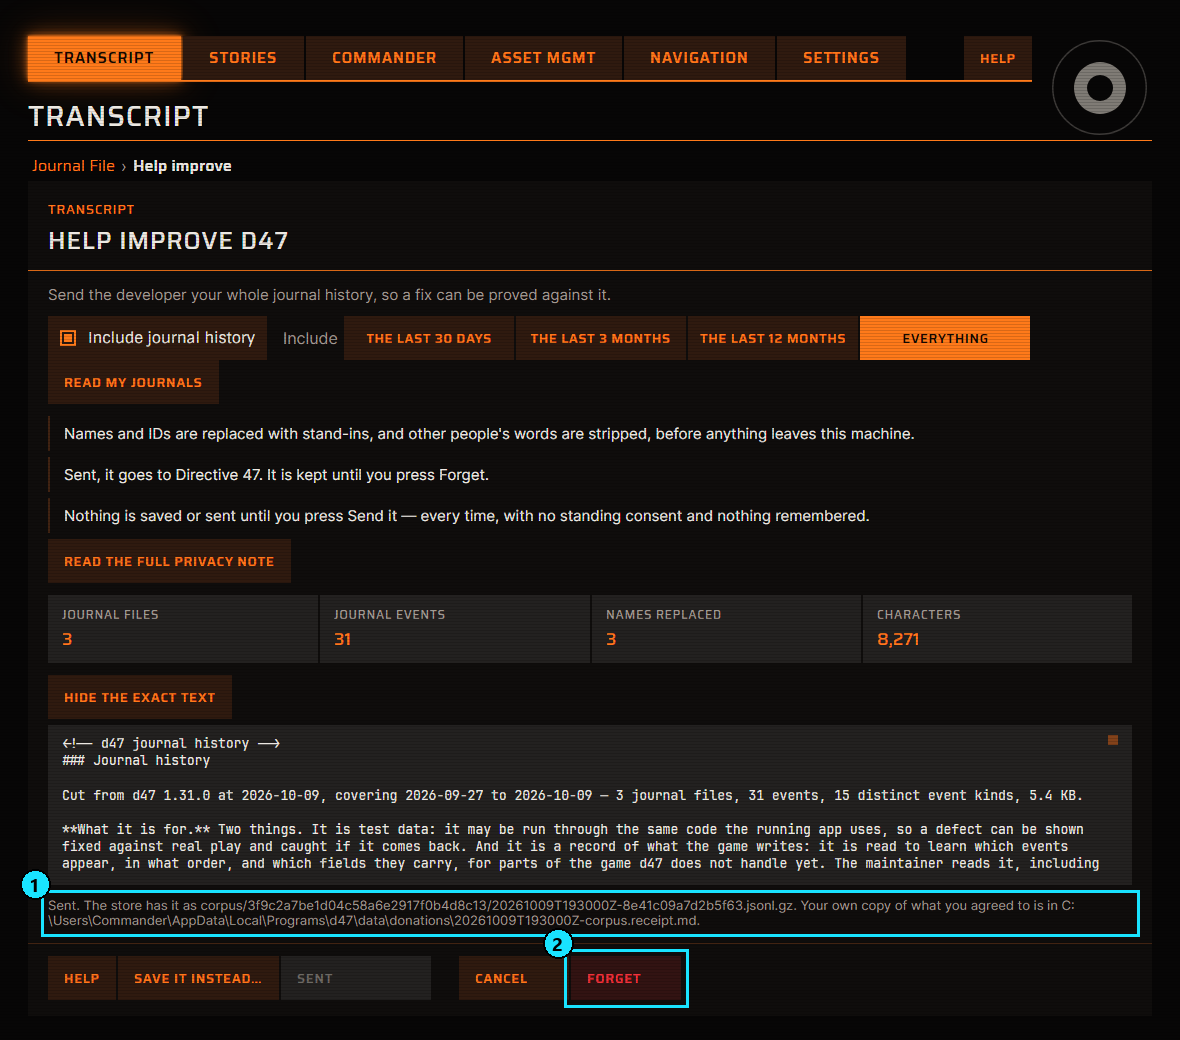Click the Characters value 8,271

pos(898,640)
